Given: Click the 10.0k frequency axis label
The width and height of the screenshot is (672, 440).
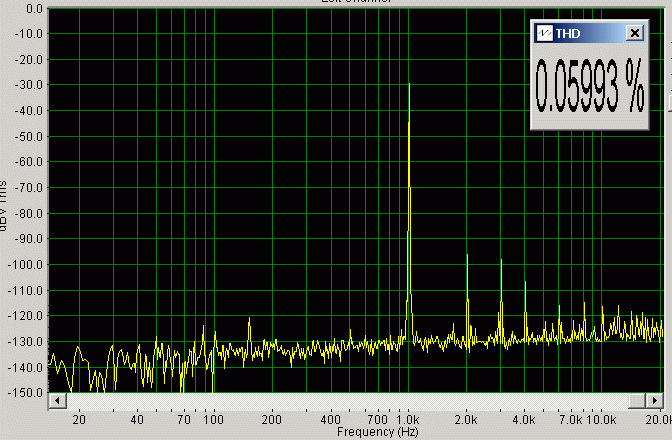Looking at the screenshot, I should tap(601, 419).
